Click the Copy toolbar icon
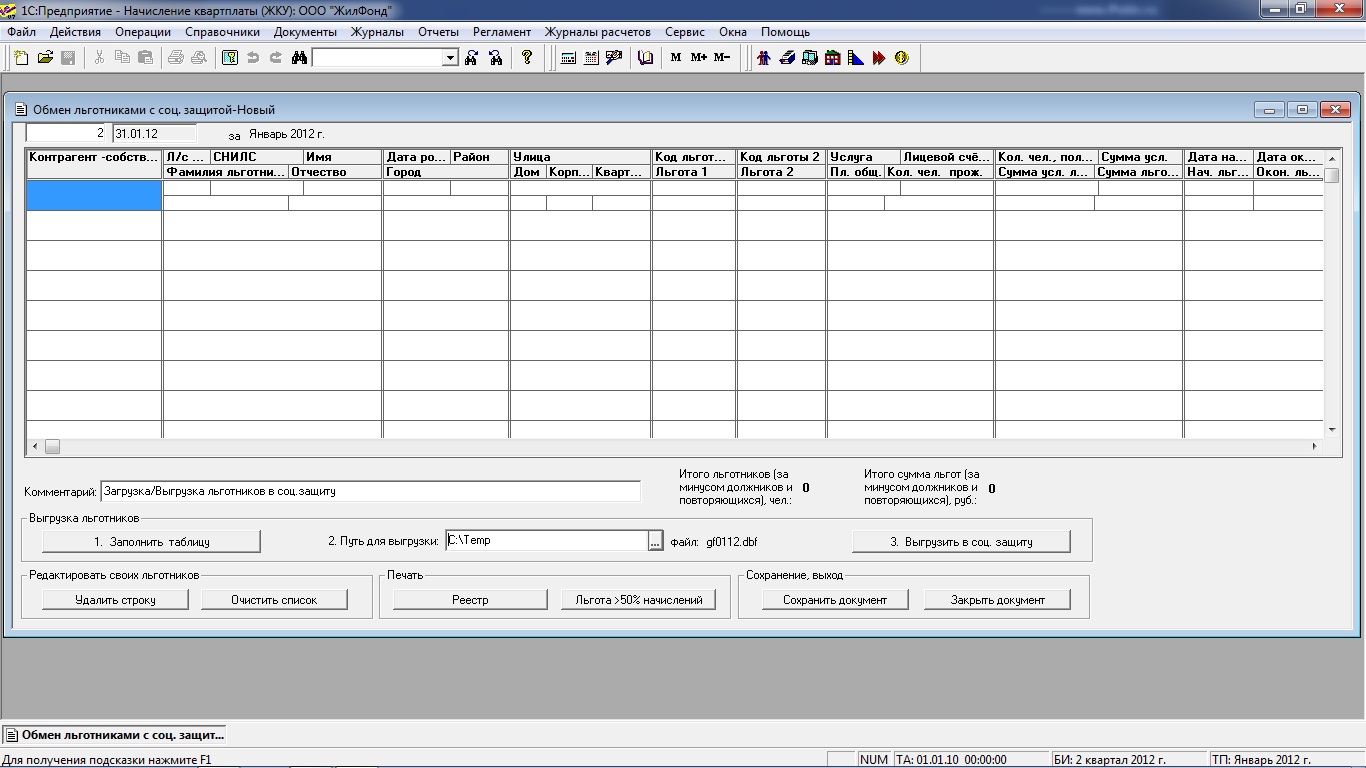 tap(122, 58)
